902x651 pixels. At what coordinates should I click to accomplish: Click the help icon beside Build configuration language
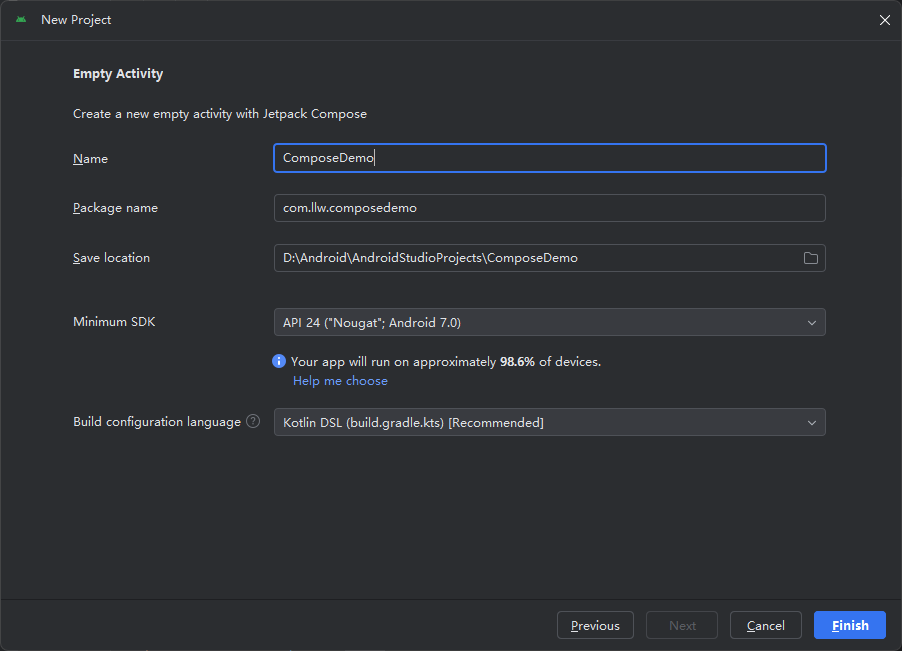coord(251,421)
